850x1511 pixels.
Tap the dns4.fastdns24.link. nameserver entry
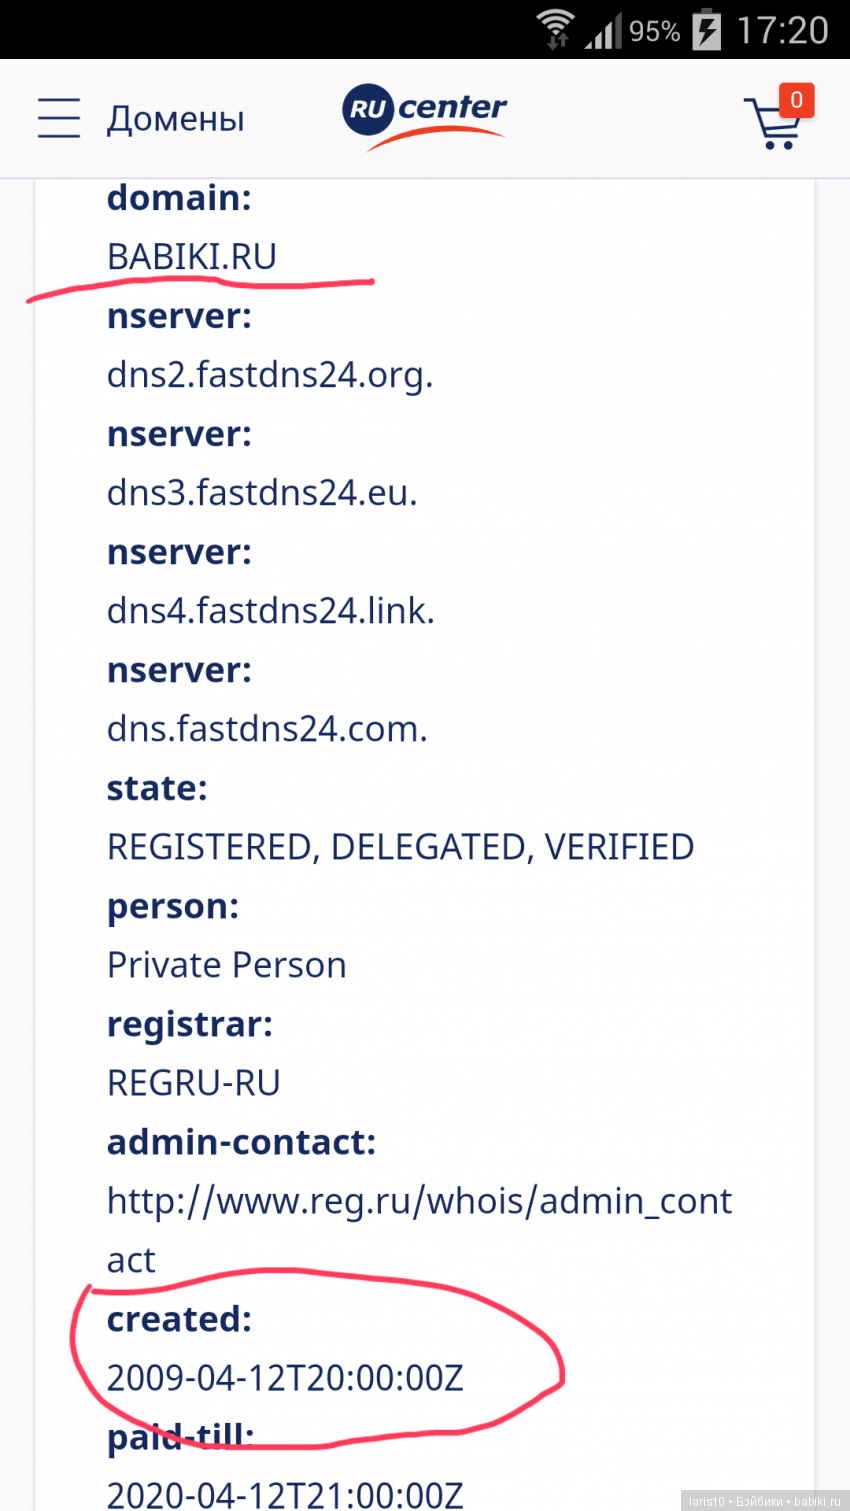271,611
